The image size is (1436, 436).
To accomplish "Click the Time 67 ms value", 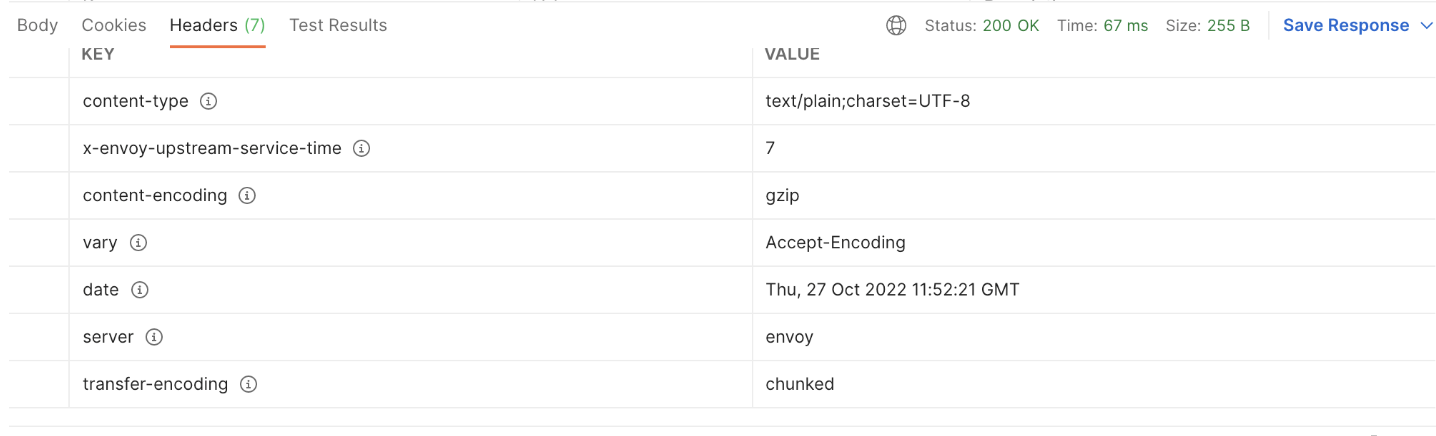I will point(1103,25).
